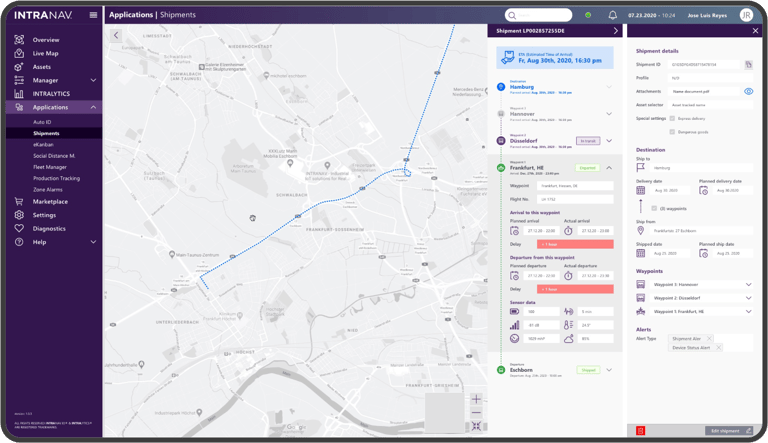Select eKanban under Applications

click(43, 145)
